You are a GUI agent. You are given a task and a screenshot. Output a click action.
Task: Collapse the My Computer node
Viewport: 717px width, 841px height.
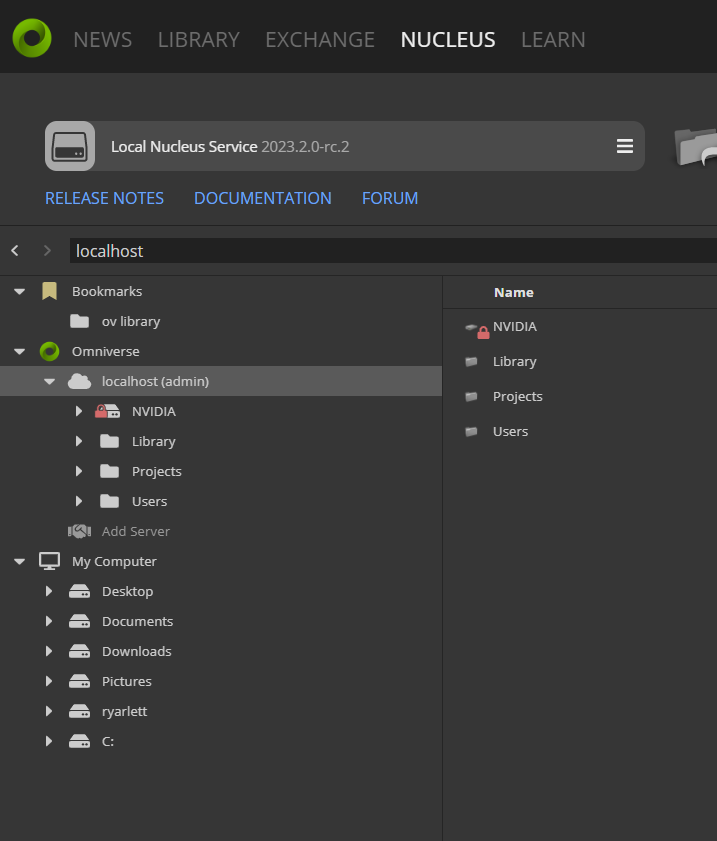pyautogui.click(x=19, y=562)
